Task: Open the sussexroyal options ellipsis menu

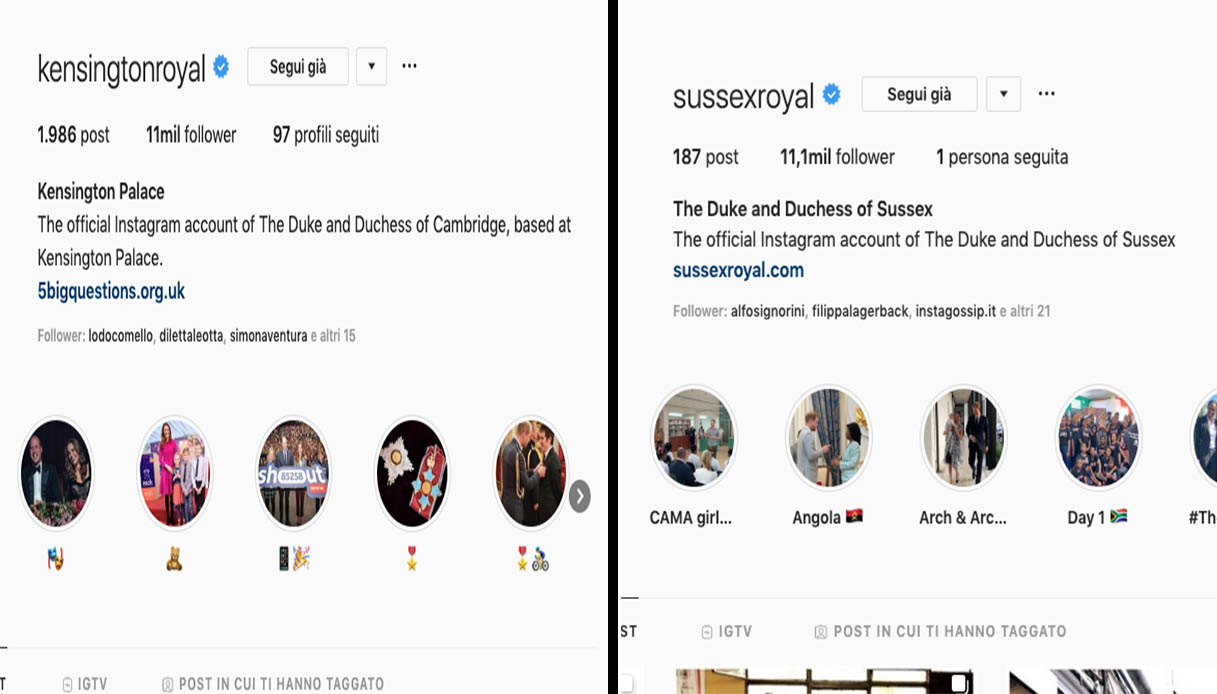Action: [x=1046, y=94]
